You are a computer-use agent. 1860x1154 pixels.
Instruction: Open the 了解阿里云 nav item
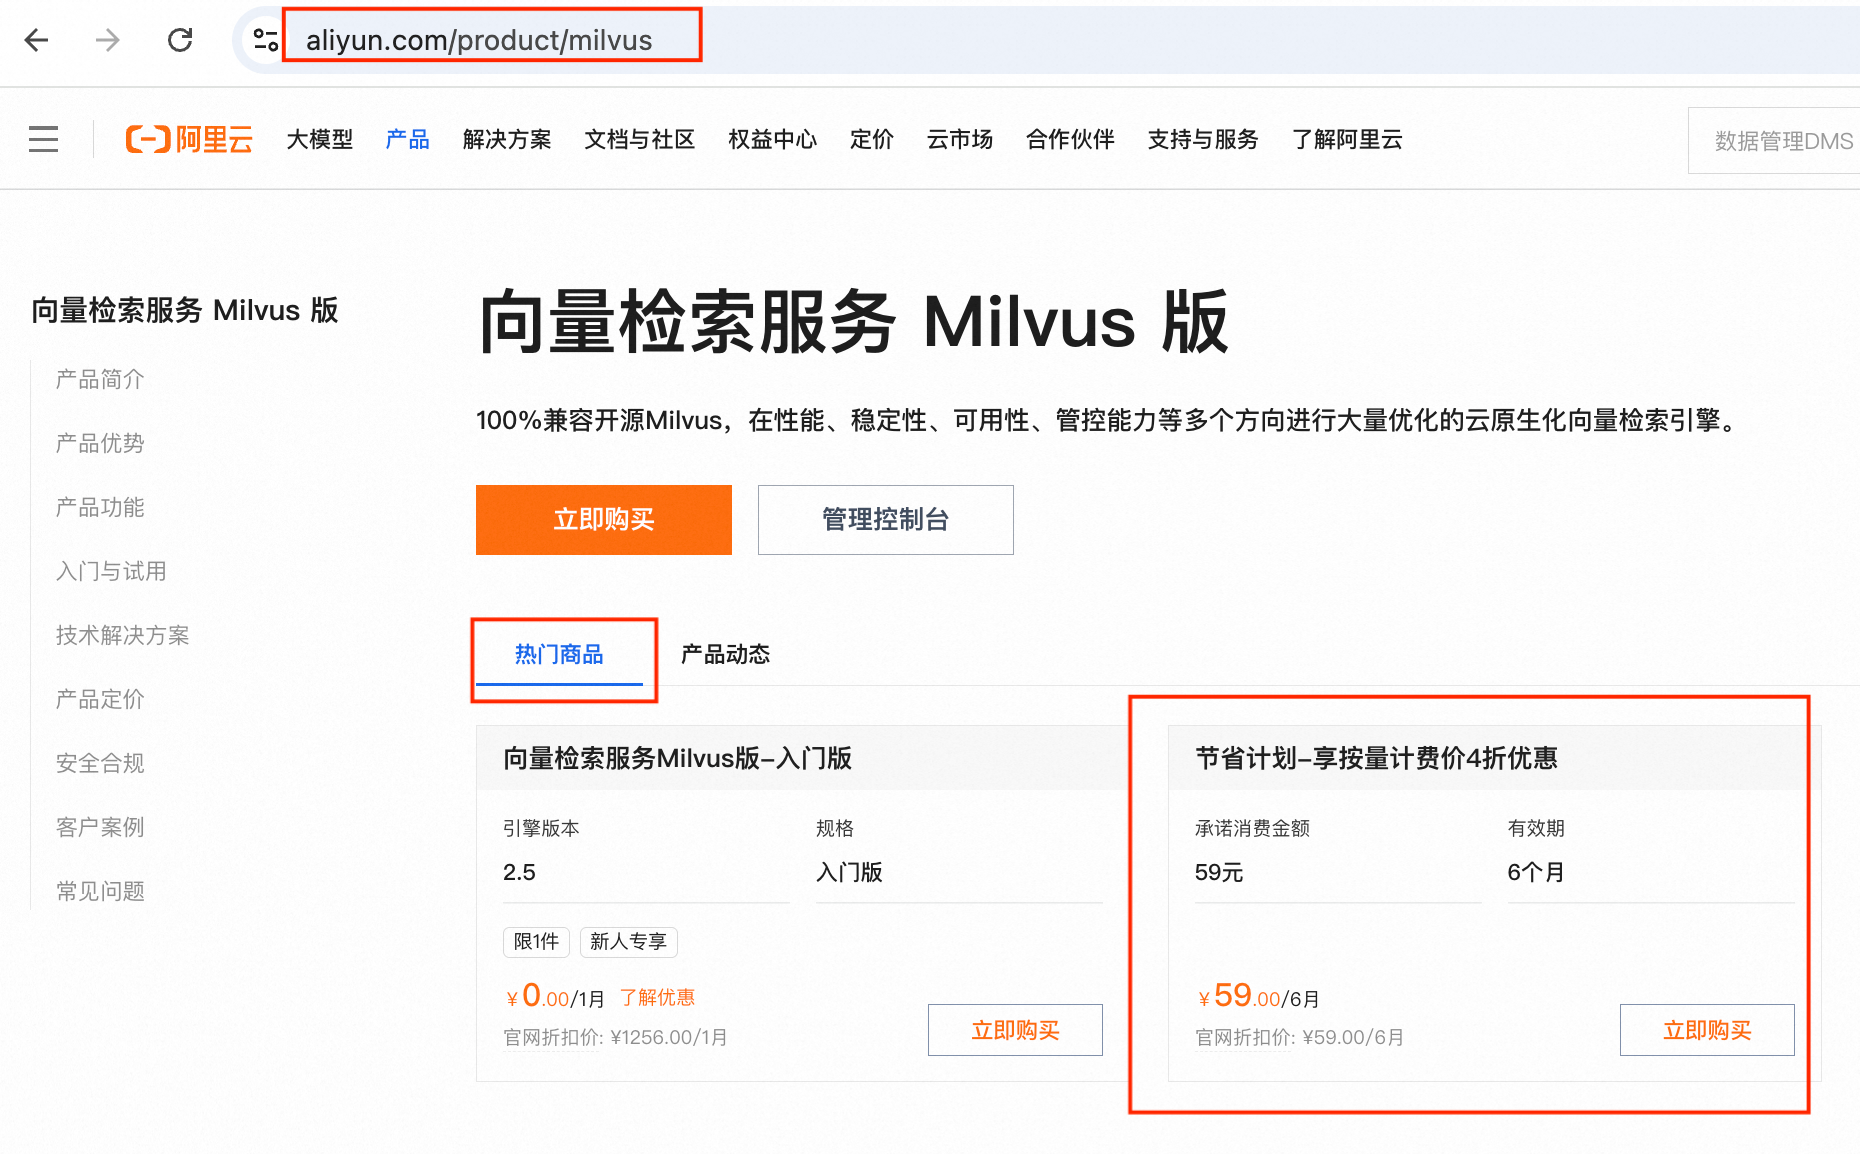1347,139
